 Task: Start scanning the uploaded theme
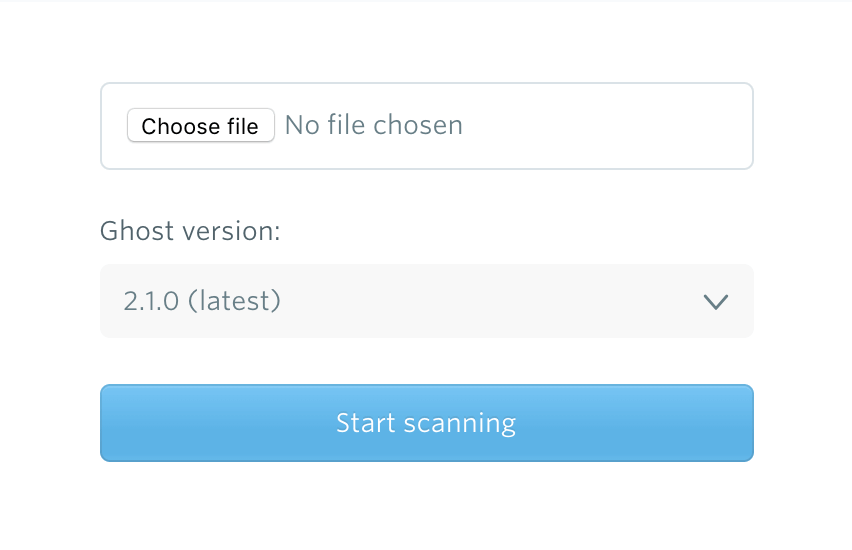point(426,423)
